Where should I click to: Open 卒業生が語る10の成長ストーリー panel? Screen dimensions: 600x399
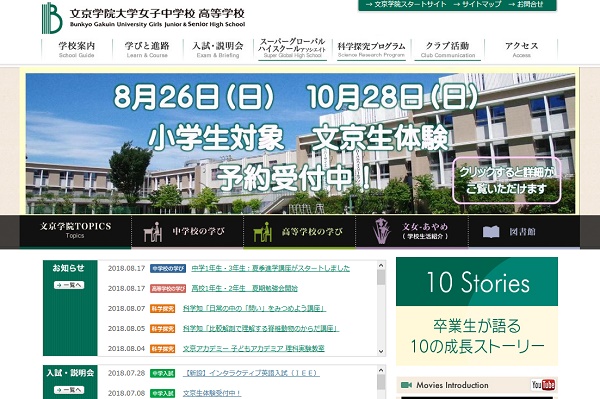click(477, 335)
